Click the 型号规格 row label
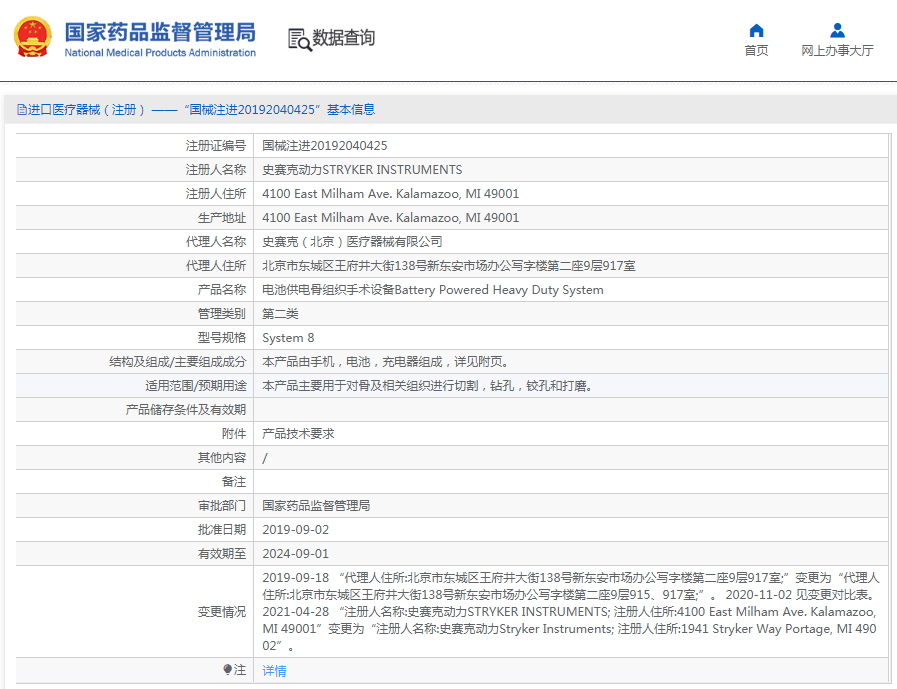This screenshot has height=689, width=897. [222, 338]
